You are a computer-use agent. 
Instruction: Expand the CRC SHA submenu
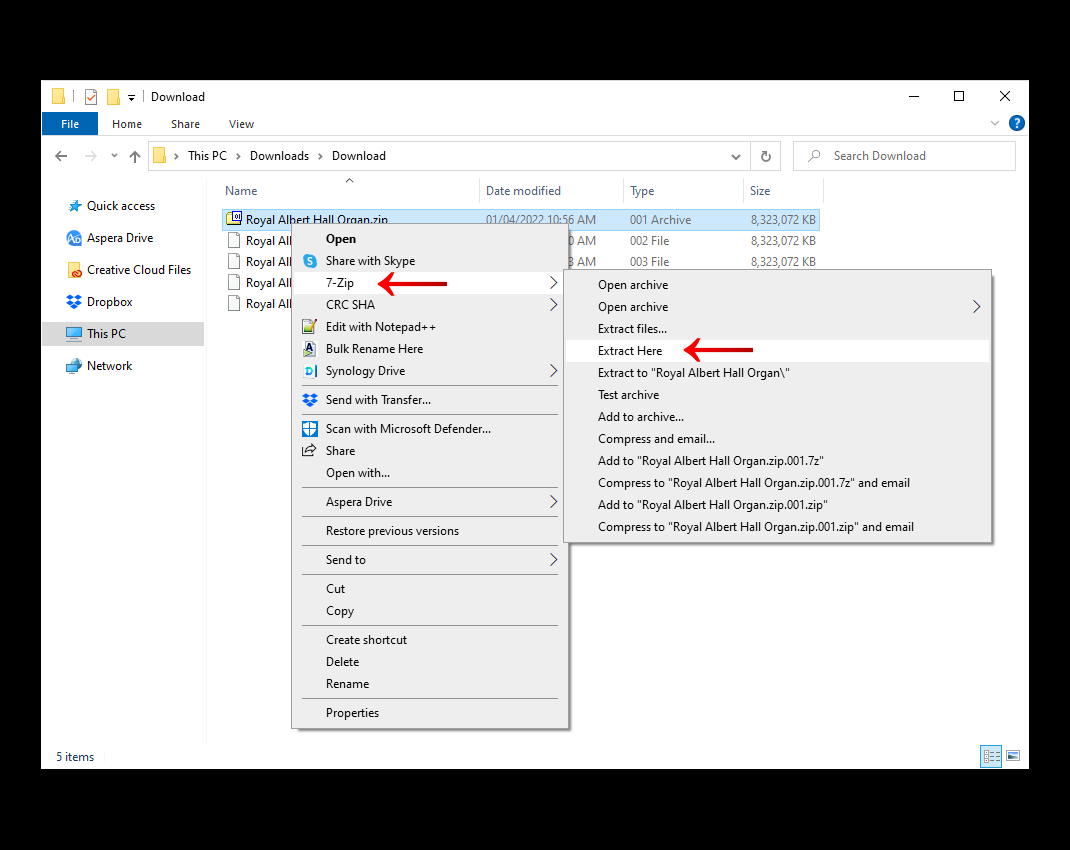[x=553, y=305]
